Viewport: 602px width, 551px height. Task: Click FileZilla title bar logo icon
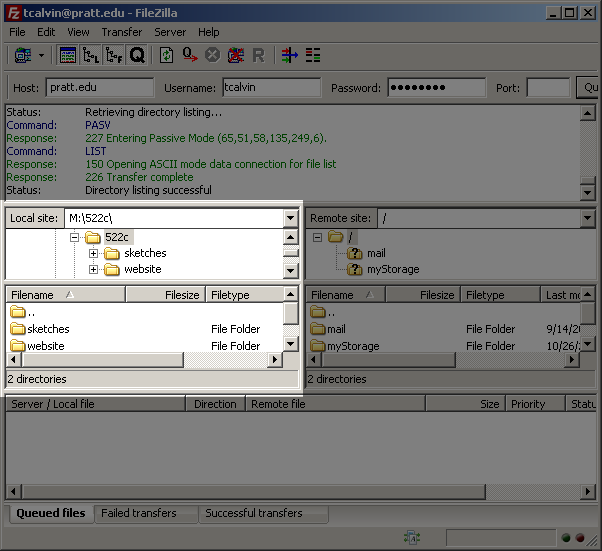coord(13,13)
